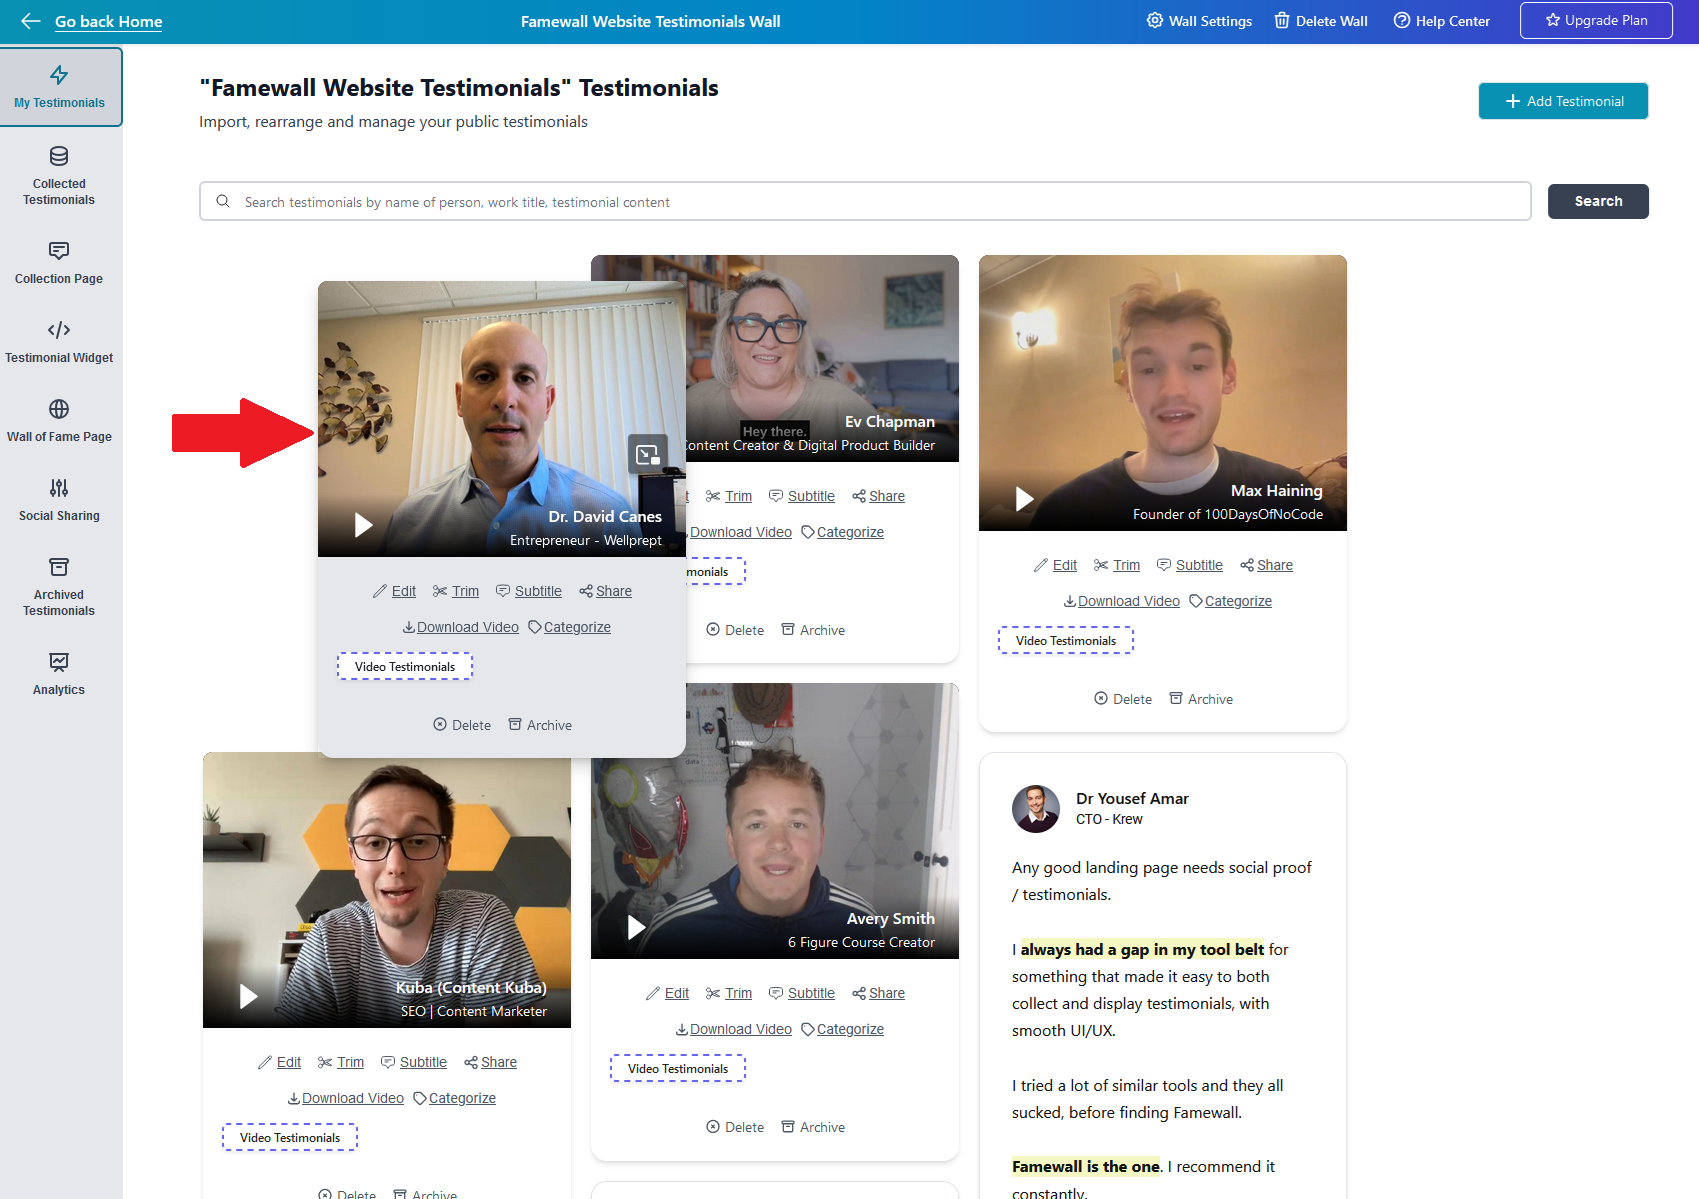Screen dimensions: 1699x1199
Task: Open the Testimonial Widget code icon
Action: (59, 330)
